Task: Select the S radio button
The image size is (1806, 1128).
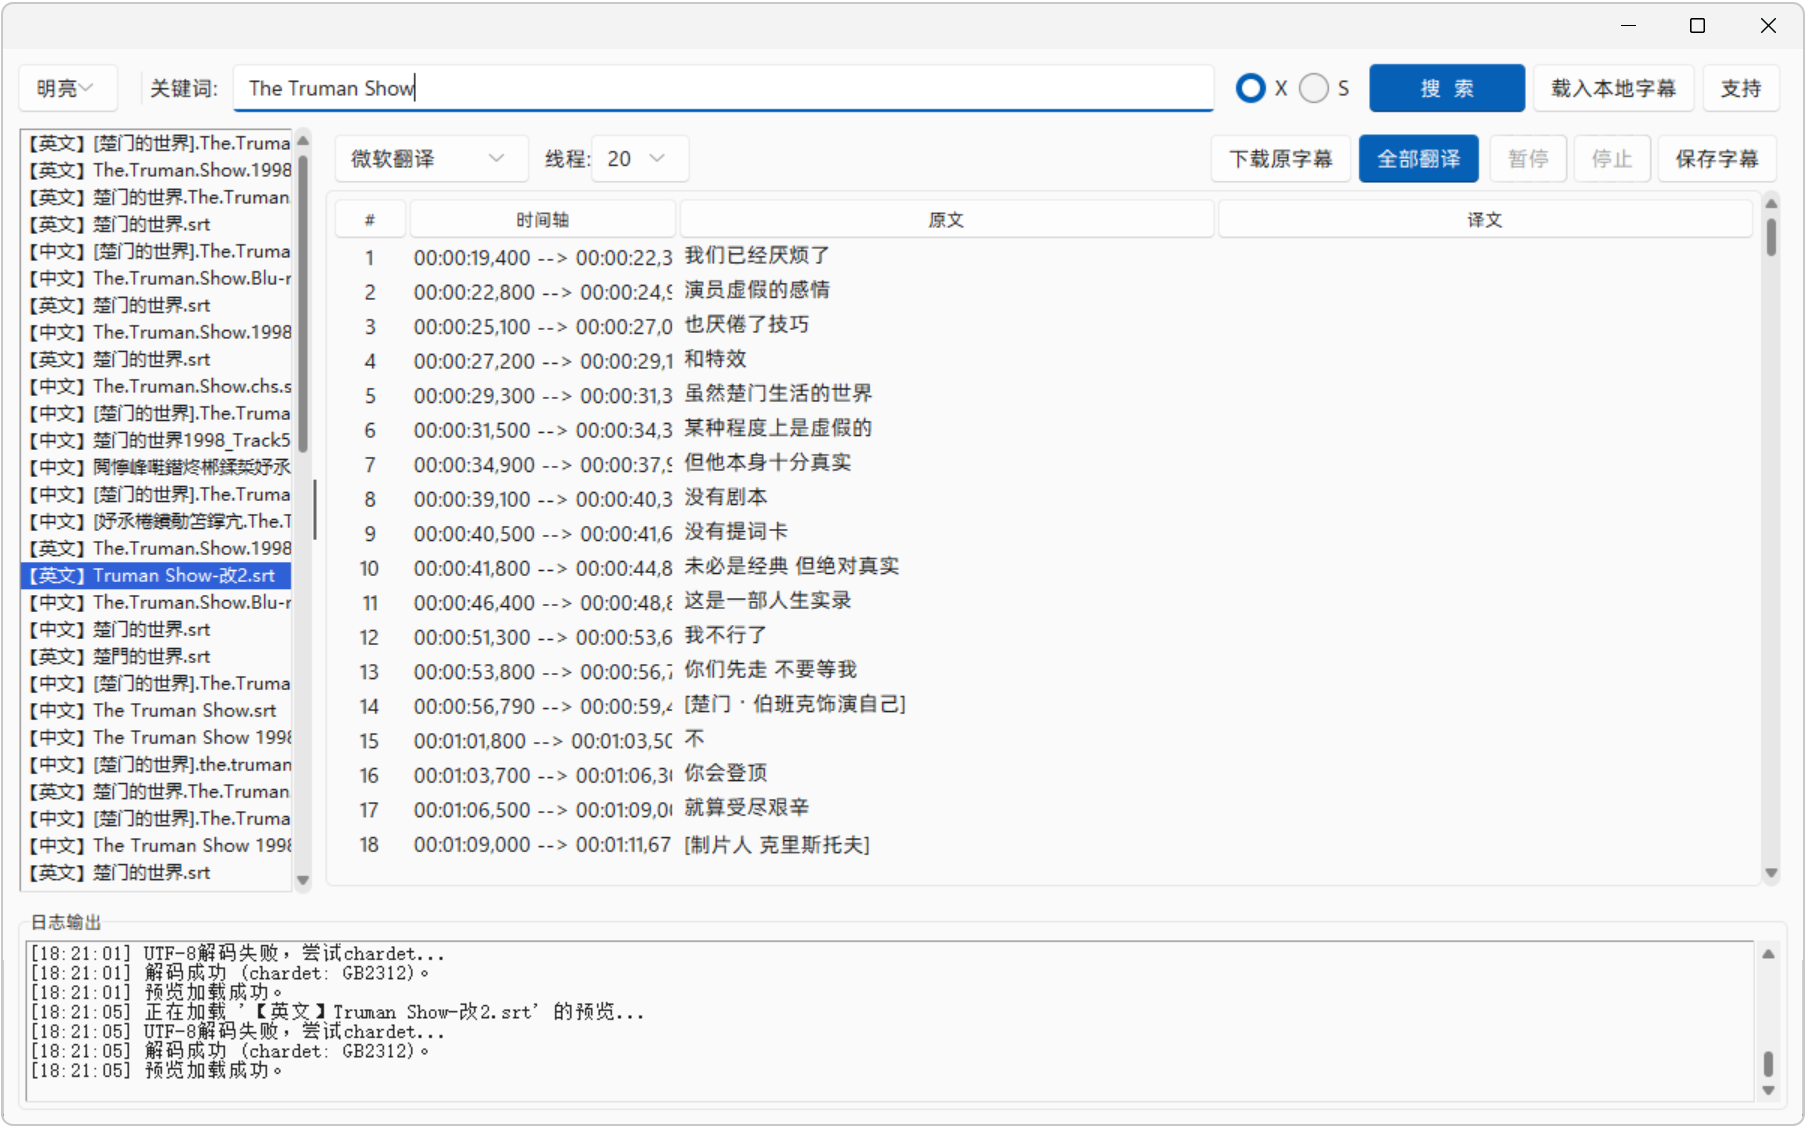Action: tap(1314, 88)
